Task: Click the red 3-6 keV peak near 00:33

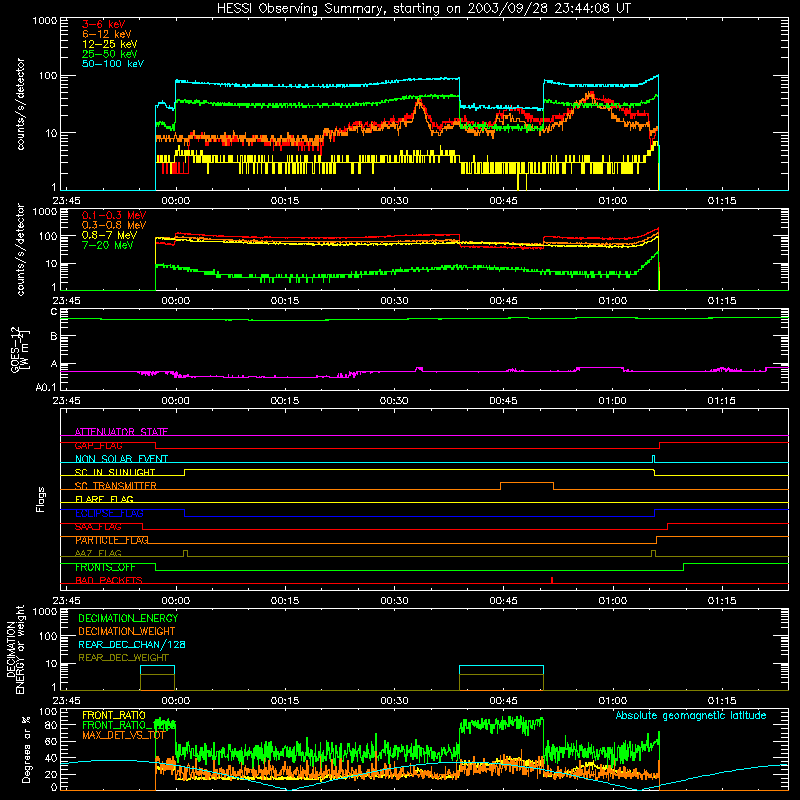Action: click(x=419, y=102)
